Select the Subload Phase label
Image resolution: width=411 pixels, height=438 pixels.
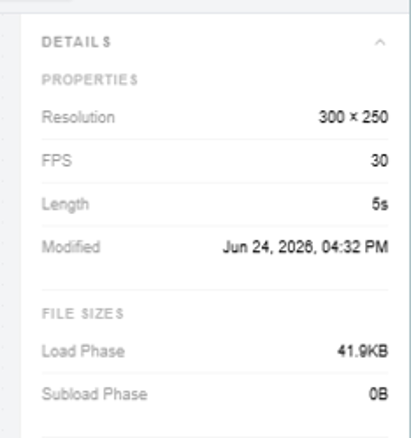(95, 394)
